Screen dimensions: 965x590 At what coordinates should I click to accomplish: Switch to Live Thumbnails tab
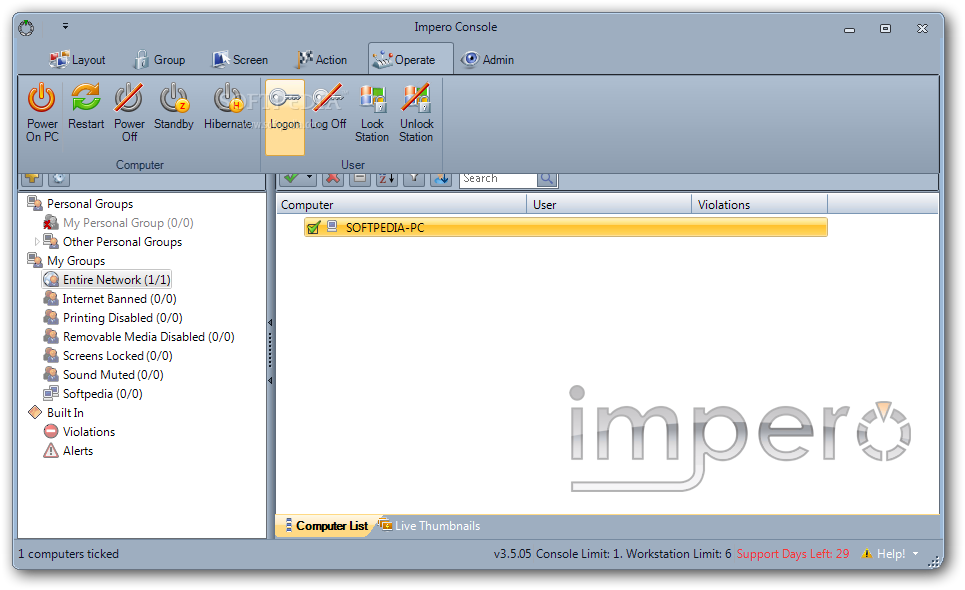click(x=430, y=526)
